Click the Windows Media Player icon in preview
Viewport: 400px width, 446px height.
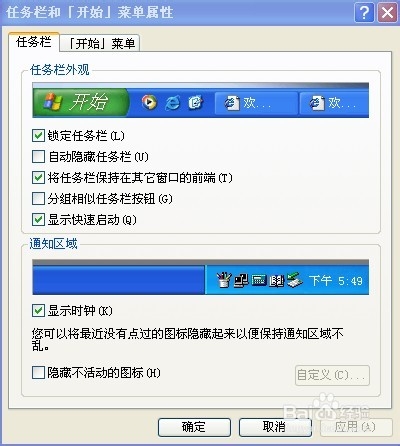149,102
